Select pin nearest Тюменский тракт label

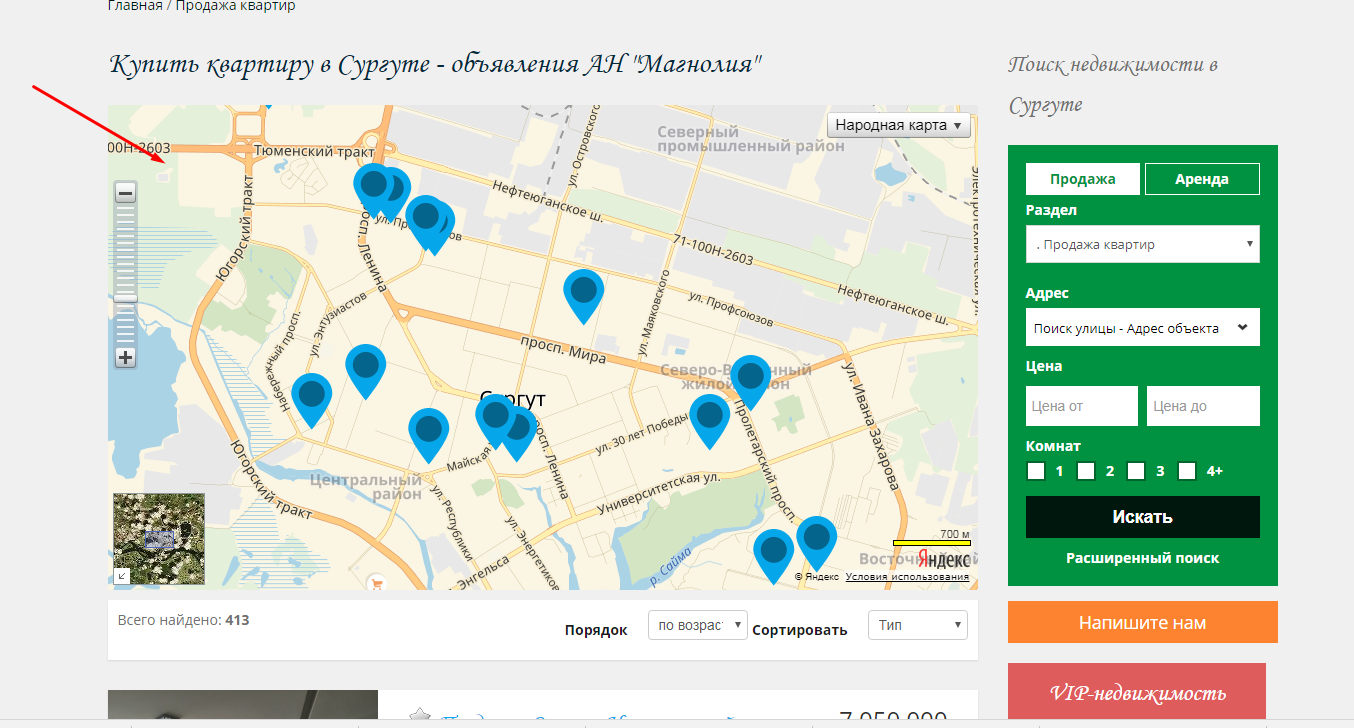373,190
